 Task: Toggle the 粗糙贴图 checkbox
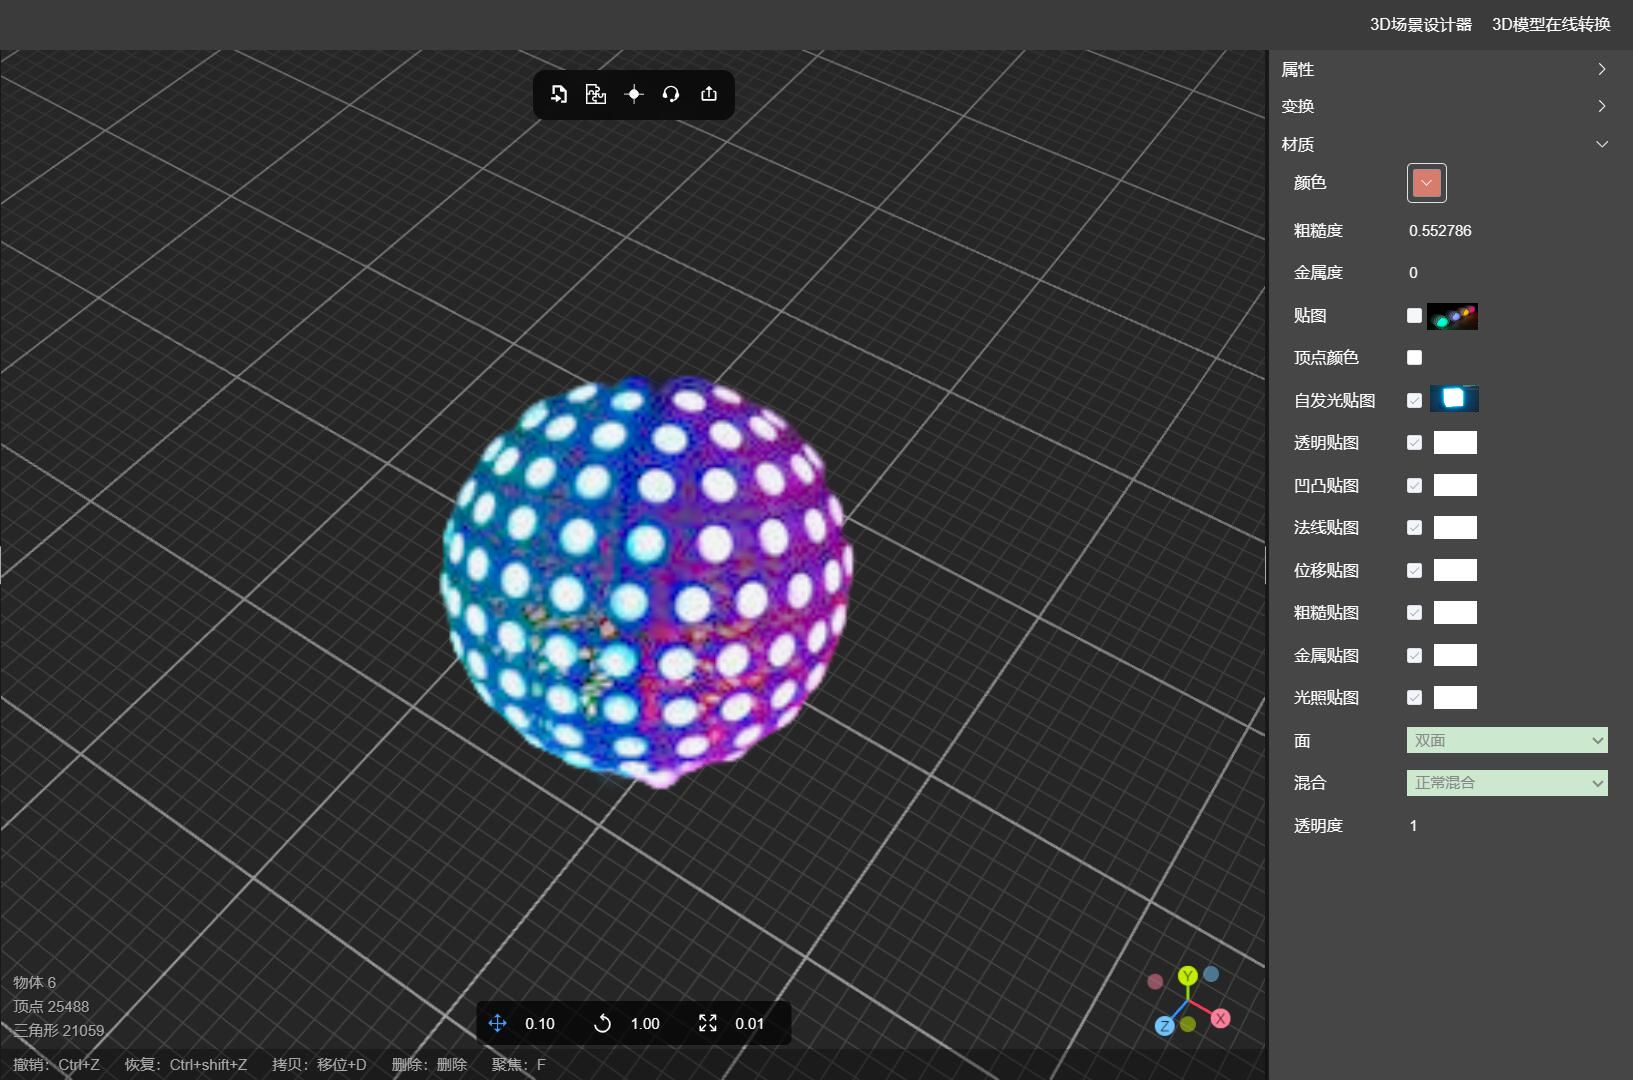tap(1414, 612)
